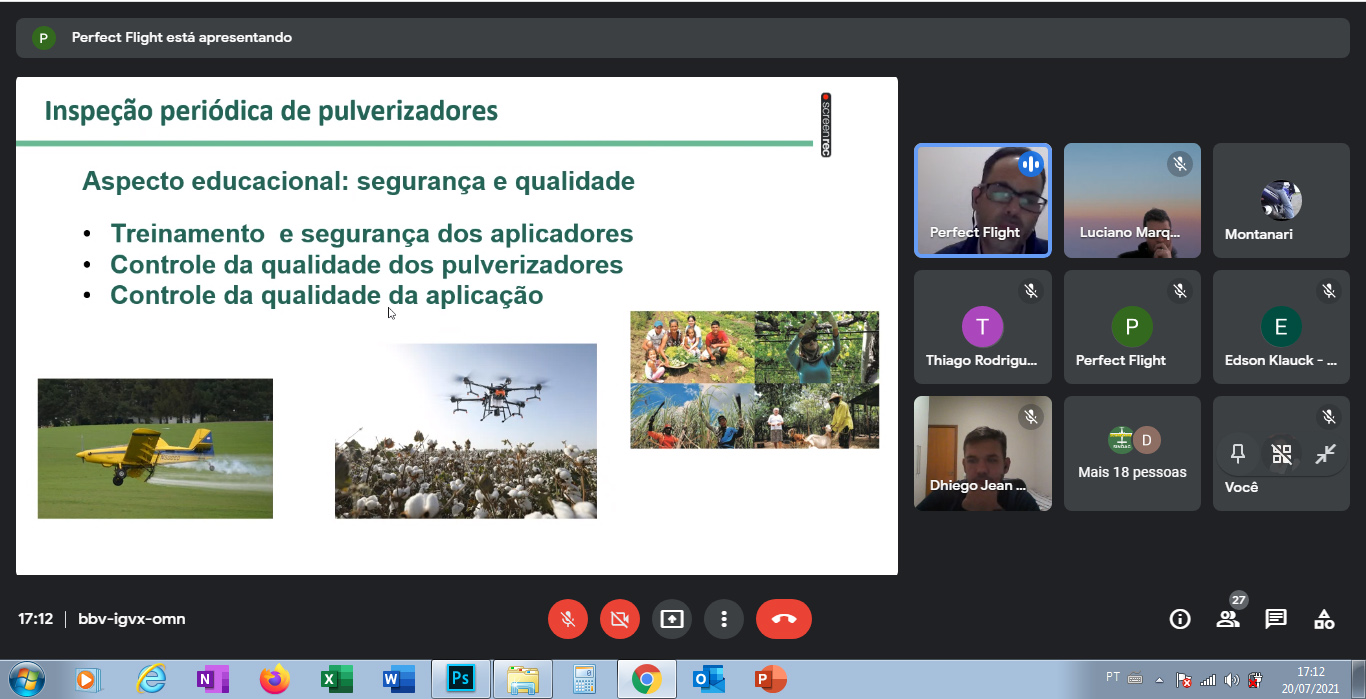Show hidden system tray icons arrow

(1159, 680)
